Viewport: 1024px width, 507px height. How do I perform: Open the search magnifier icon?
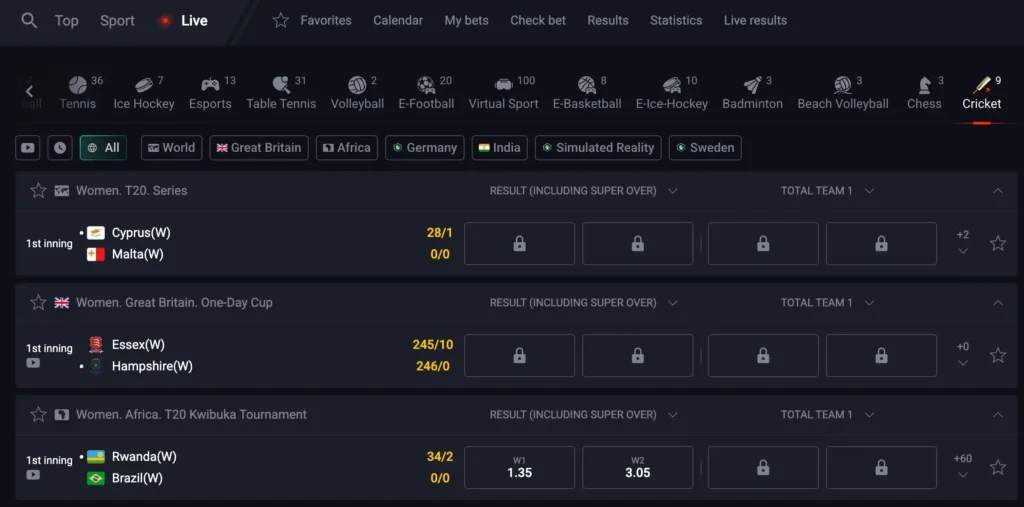(x=29, y=20)
